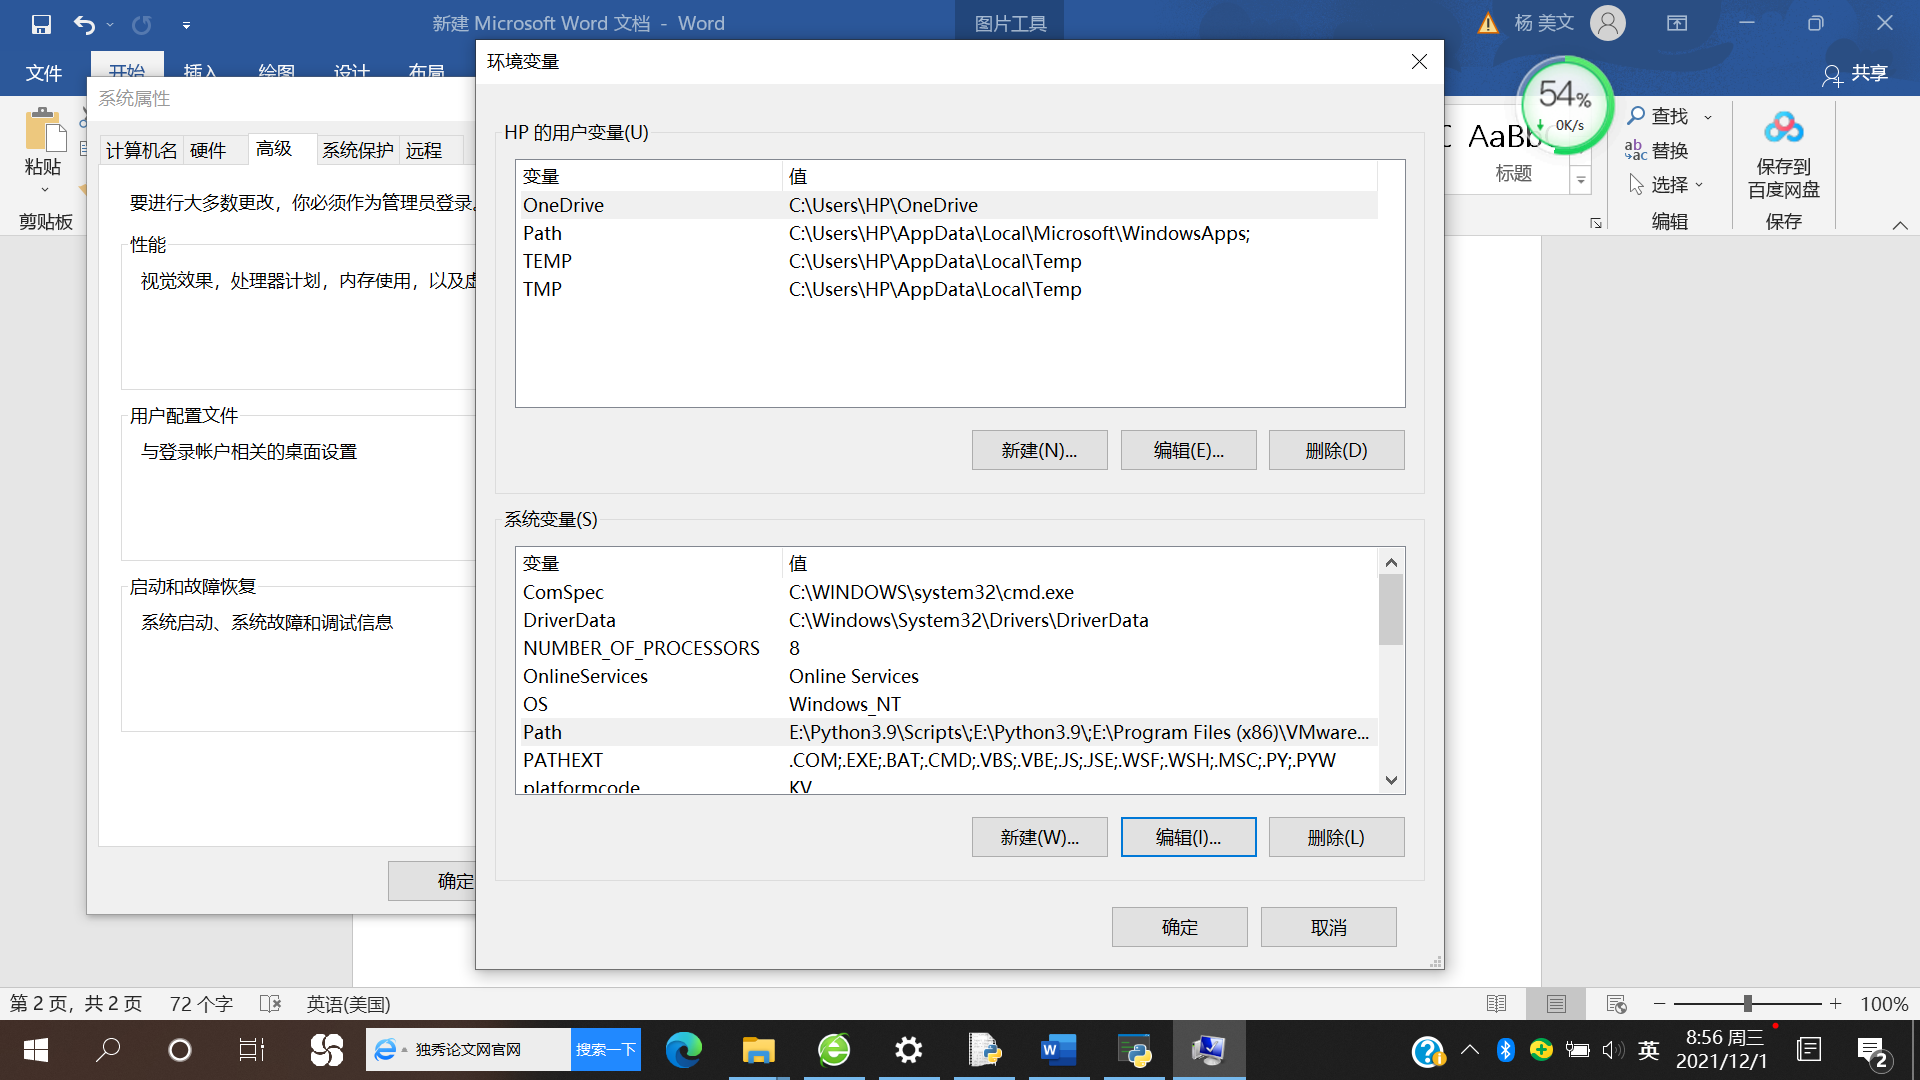Click the network speed 54% floating widget
Screen dimensions: 1920x1080
(x=1566, y=105)
